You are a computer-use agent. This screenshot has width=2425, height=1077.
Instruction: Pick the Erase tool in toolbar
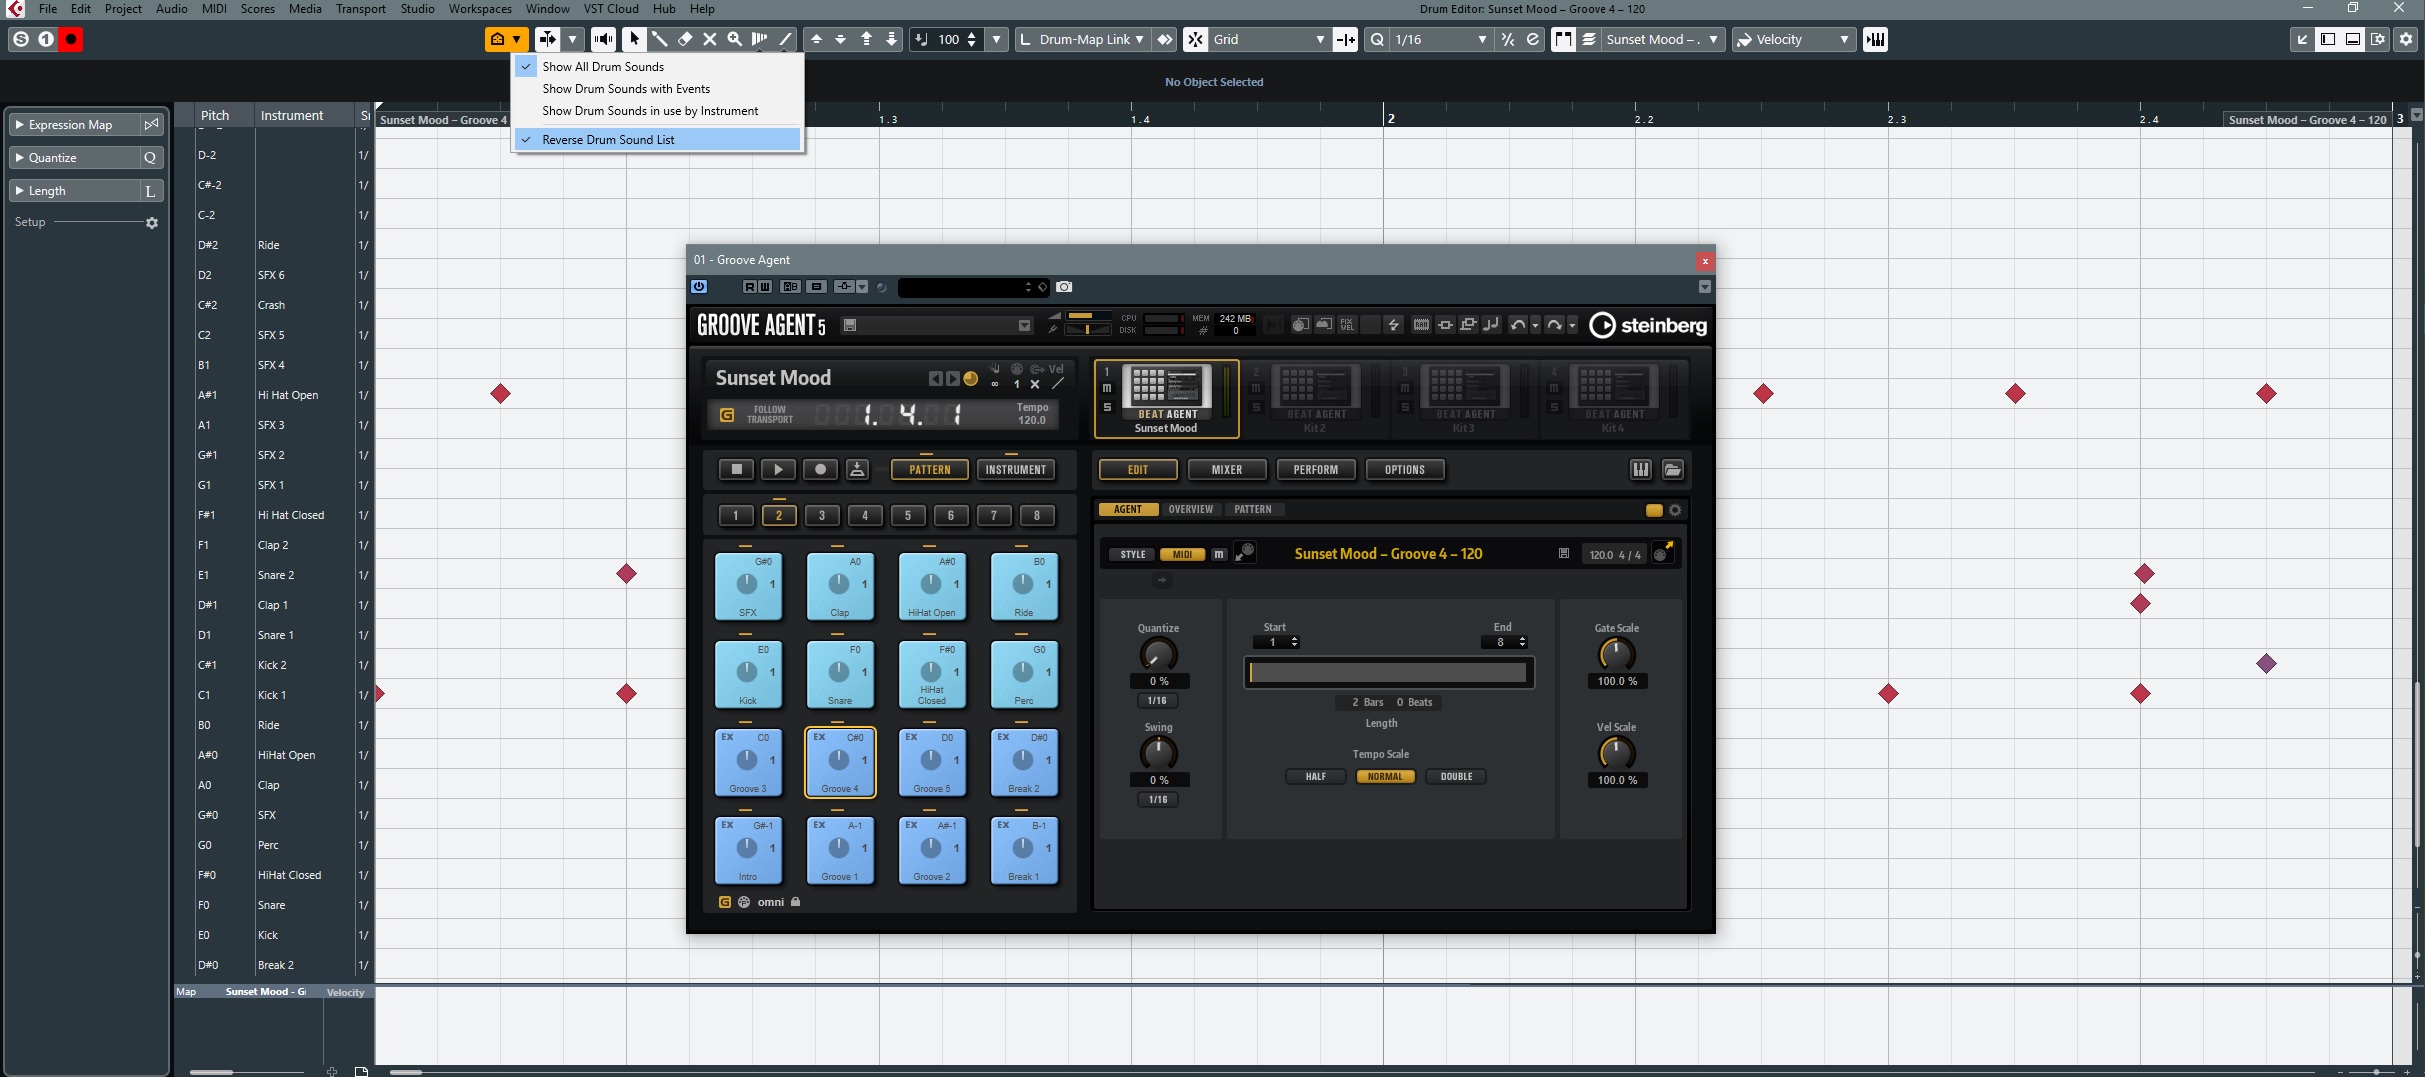(685, 39)
